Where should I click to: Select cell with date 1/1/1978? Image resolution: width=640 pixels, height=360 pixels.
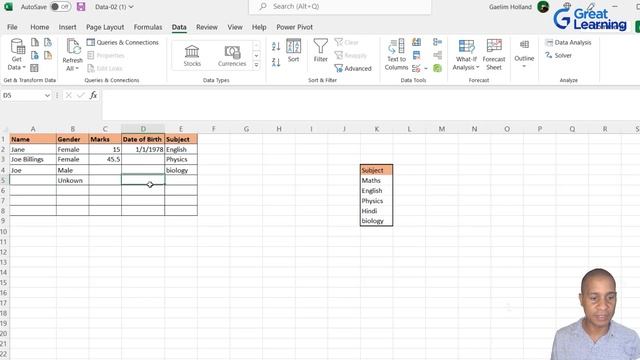coord(143,149)
